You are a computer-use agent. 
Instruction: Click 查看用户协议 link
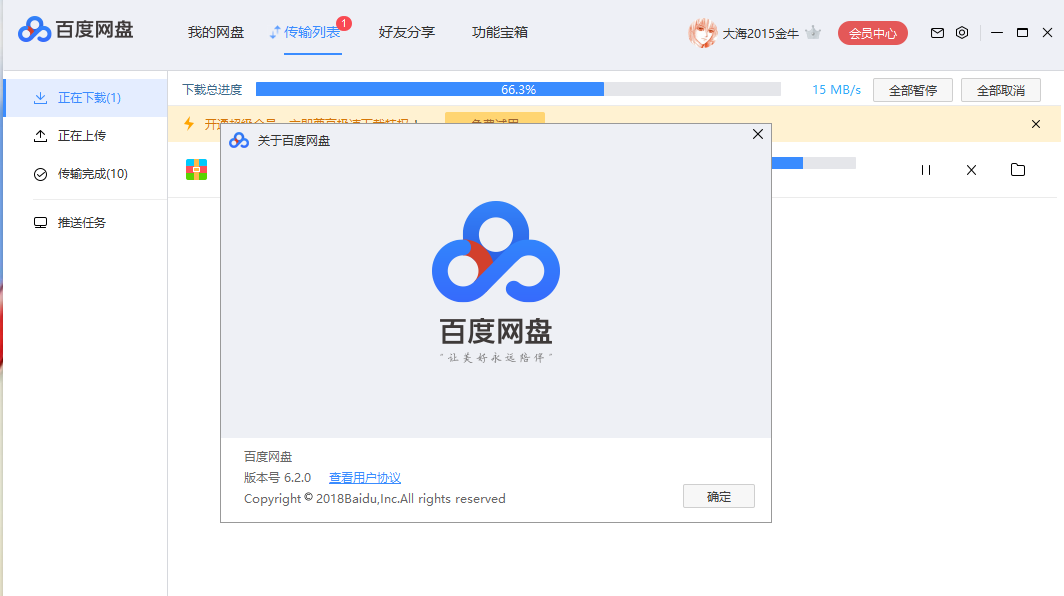(364, 478)
